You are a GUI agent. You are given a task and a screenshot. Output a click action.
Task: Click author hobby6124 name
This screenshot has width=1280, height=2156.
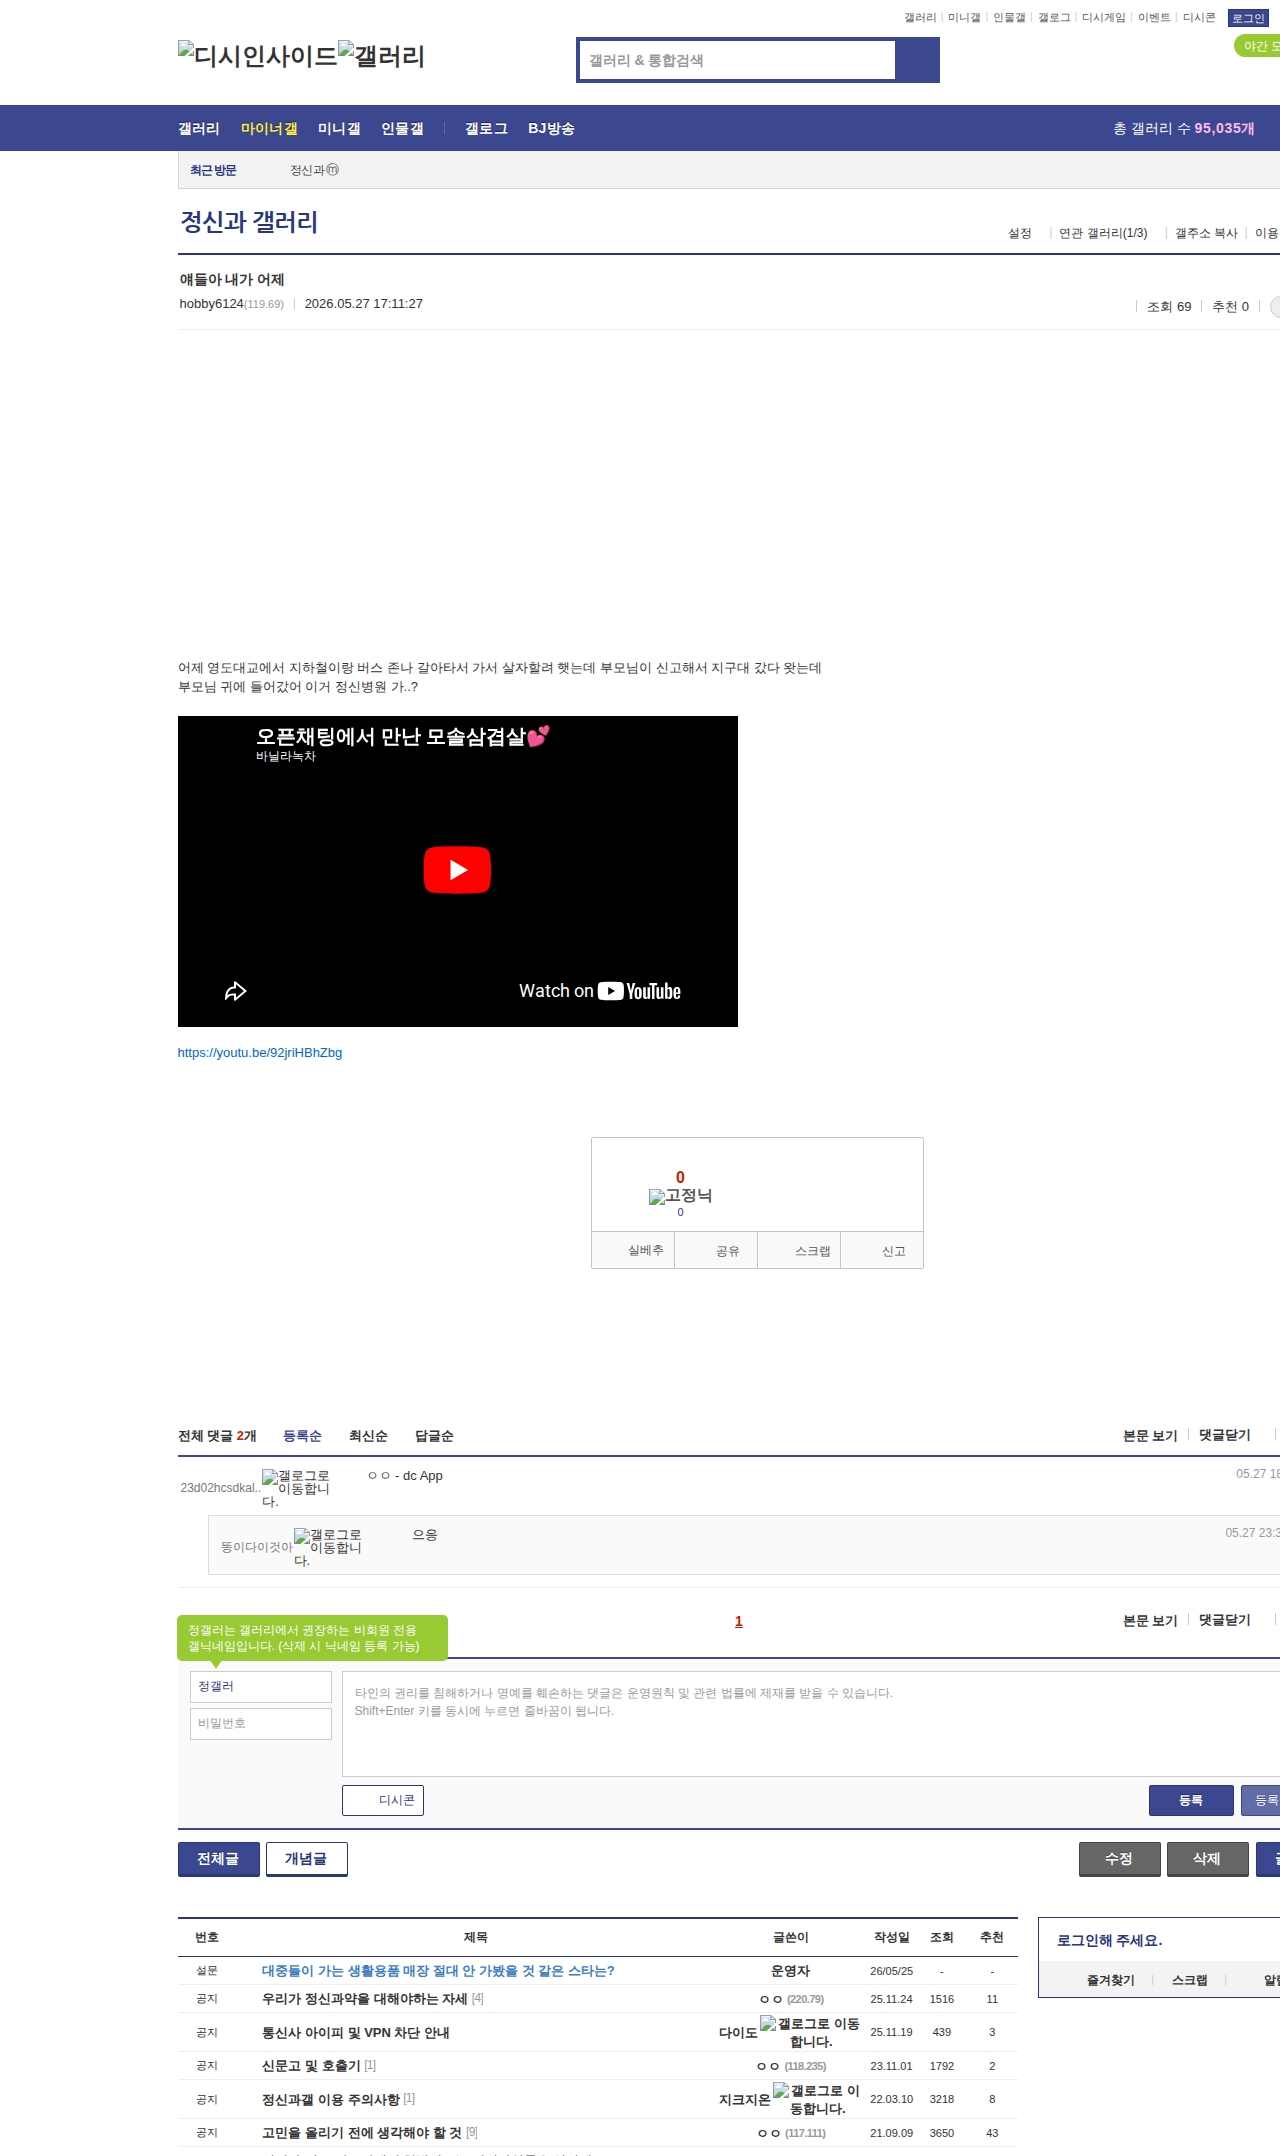coord(211,304)
